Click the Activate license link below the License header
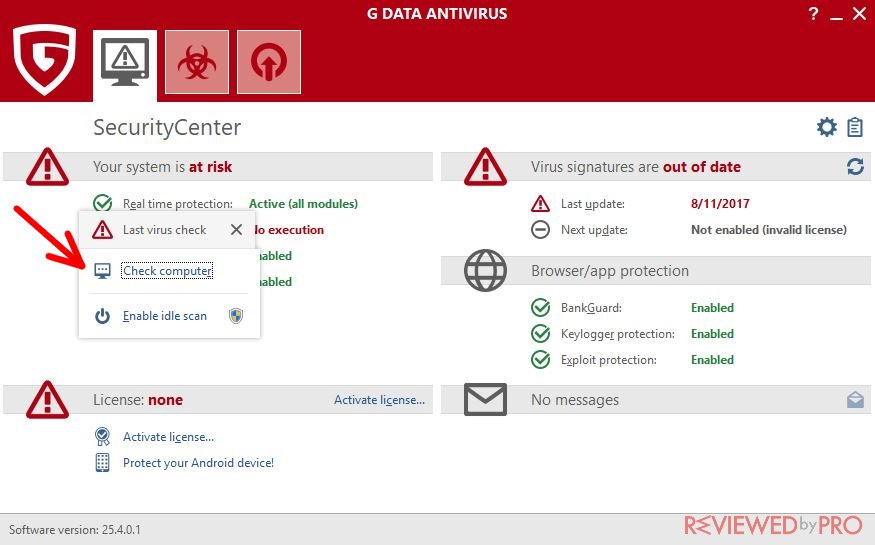 pos(169,437)
